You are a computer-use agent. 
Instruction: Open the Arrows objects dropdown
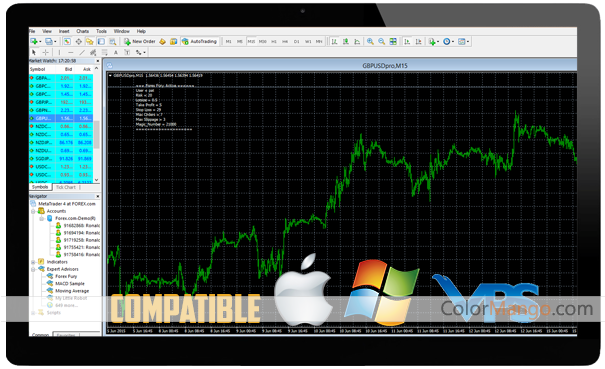coord(140,52)
